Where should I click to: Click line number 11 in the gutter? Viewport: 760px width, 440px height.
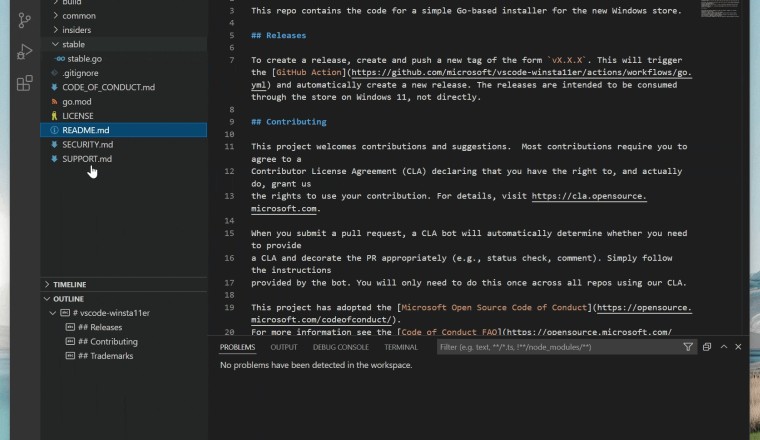tap(229, 146)
